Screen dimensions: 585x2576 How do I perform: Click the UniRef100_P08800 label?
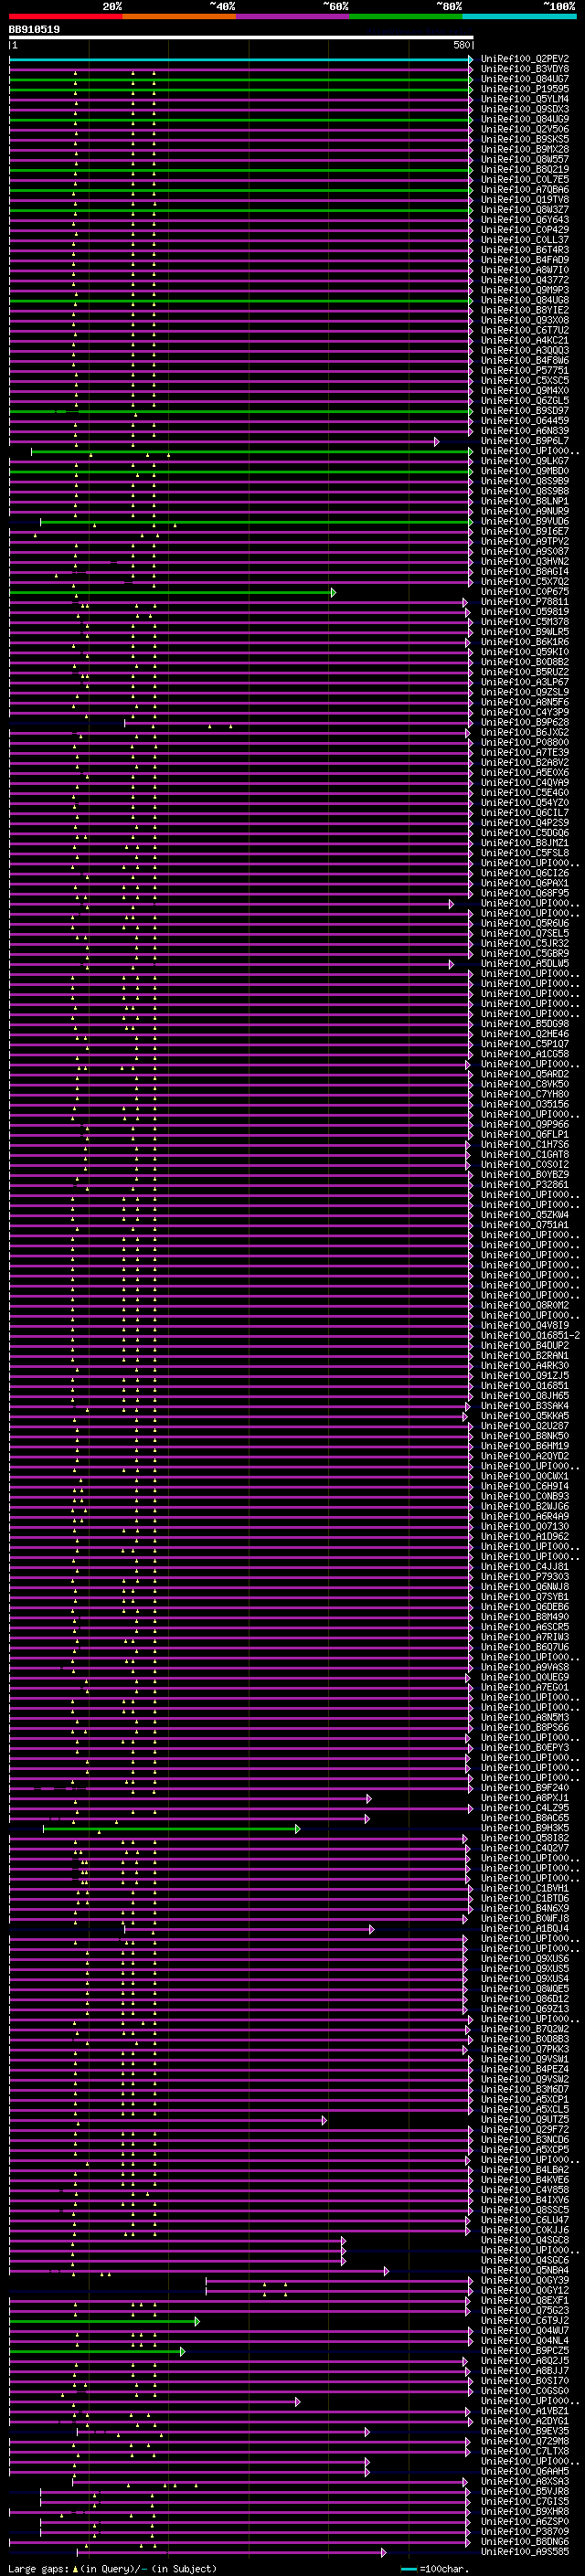pos(525,742)
